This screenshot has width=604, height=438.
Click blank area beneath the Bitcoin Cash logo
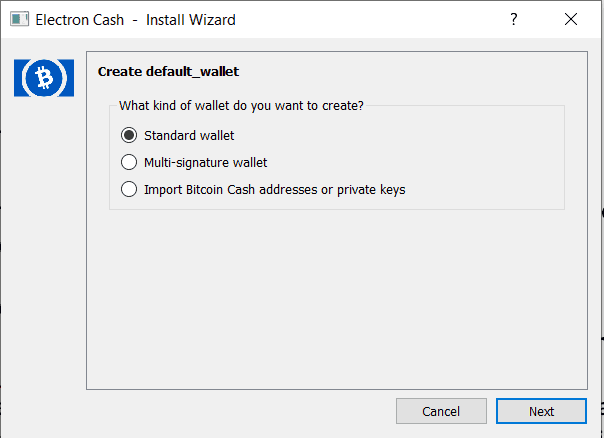click(44, 250)
